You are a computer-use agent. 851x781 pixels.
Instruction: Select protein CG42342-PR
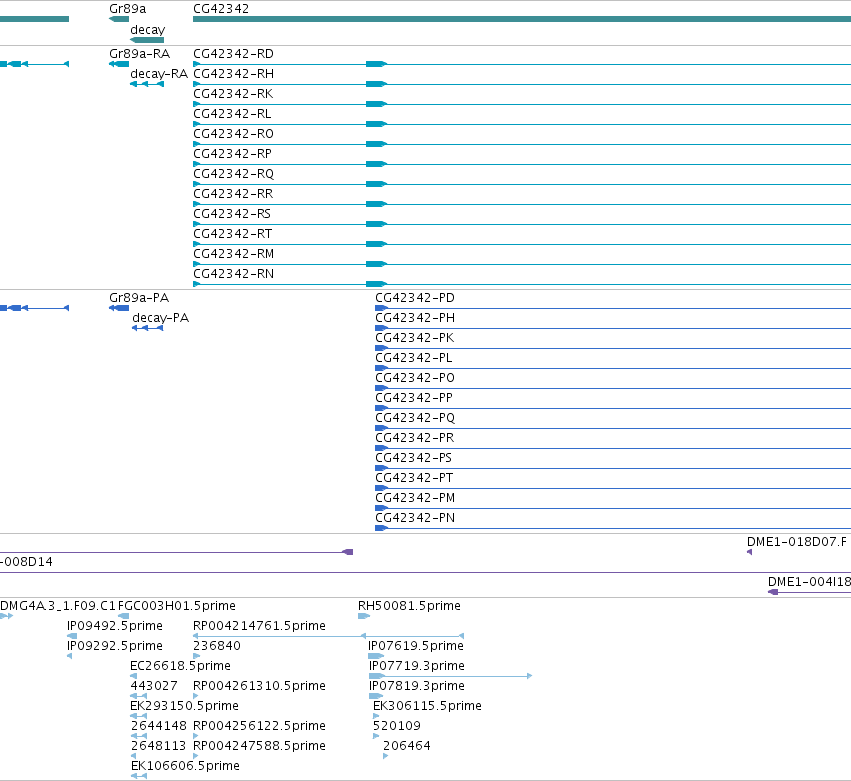(x=415, y=438)
